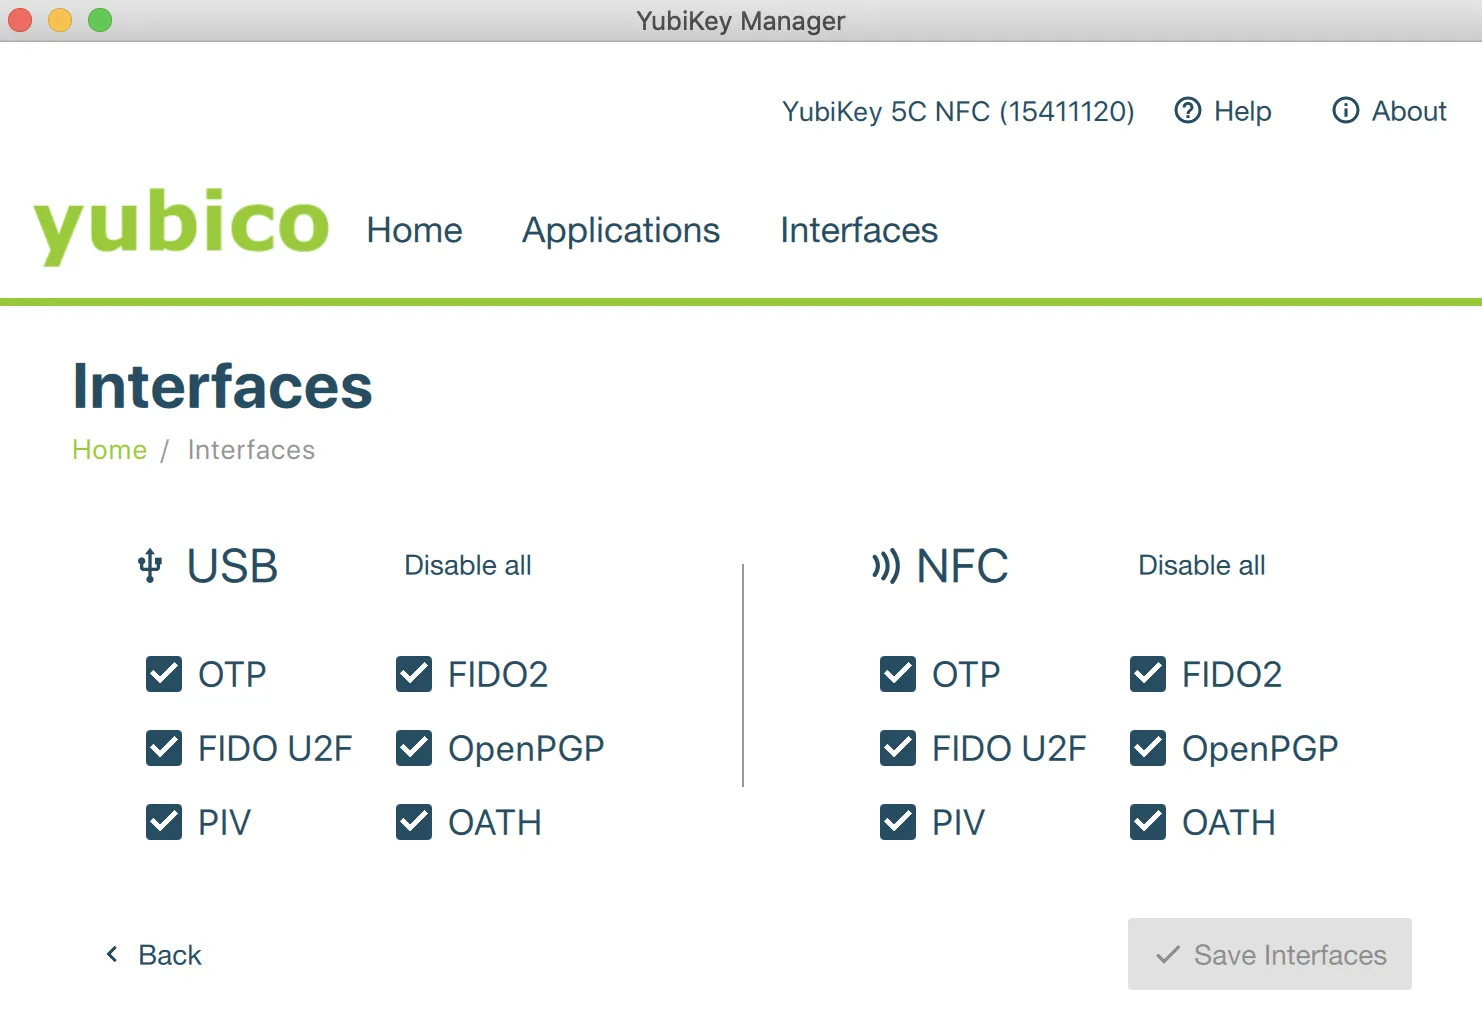The width and height of the screenshot is (1482, 1032).
Task: Click the YubiKey 5C NFC device label
Action: coord(957,111)
